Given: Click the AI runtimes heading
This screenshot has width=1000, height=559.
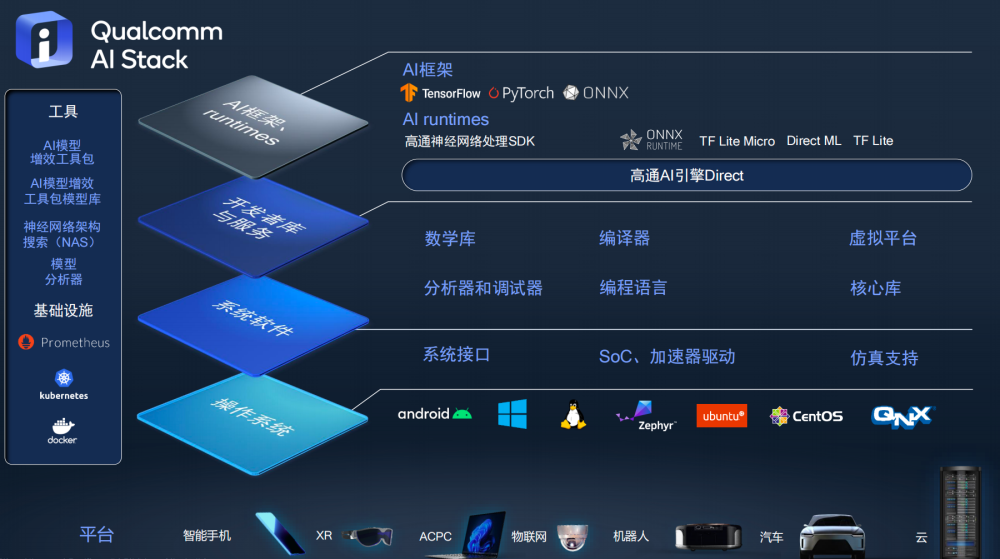Looking at the screenshot, I should pyautogui.click(x=445, y=119).
